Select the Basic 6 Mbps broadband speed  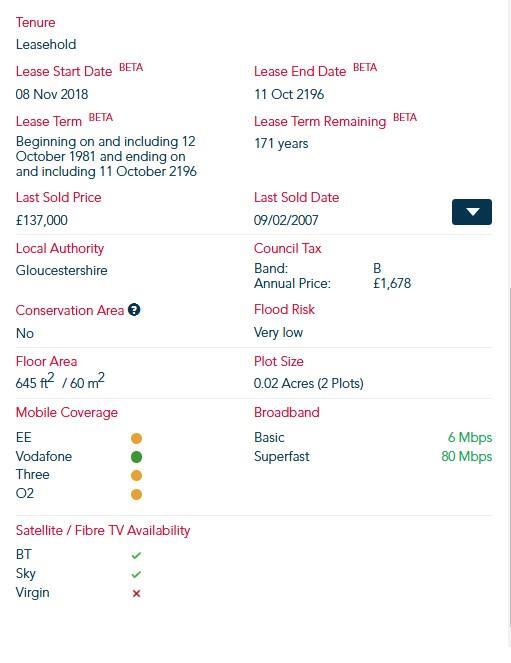(x=470, y=438)
